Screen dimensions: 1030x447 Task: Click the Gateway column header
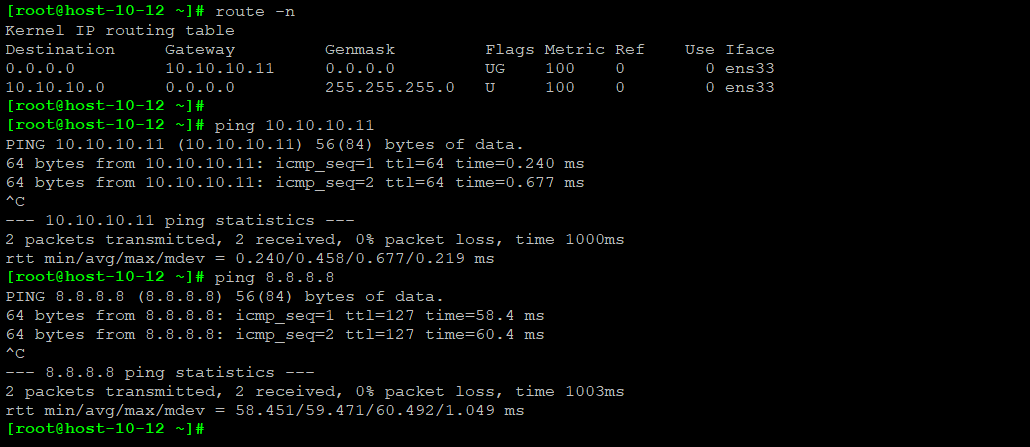coord(200,49)
